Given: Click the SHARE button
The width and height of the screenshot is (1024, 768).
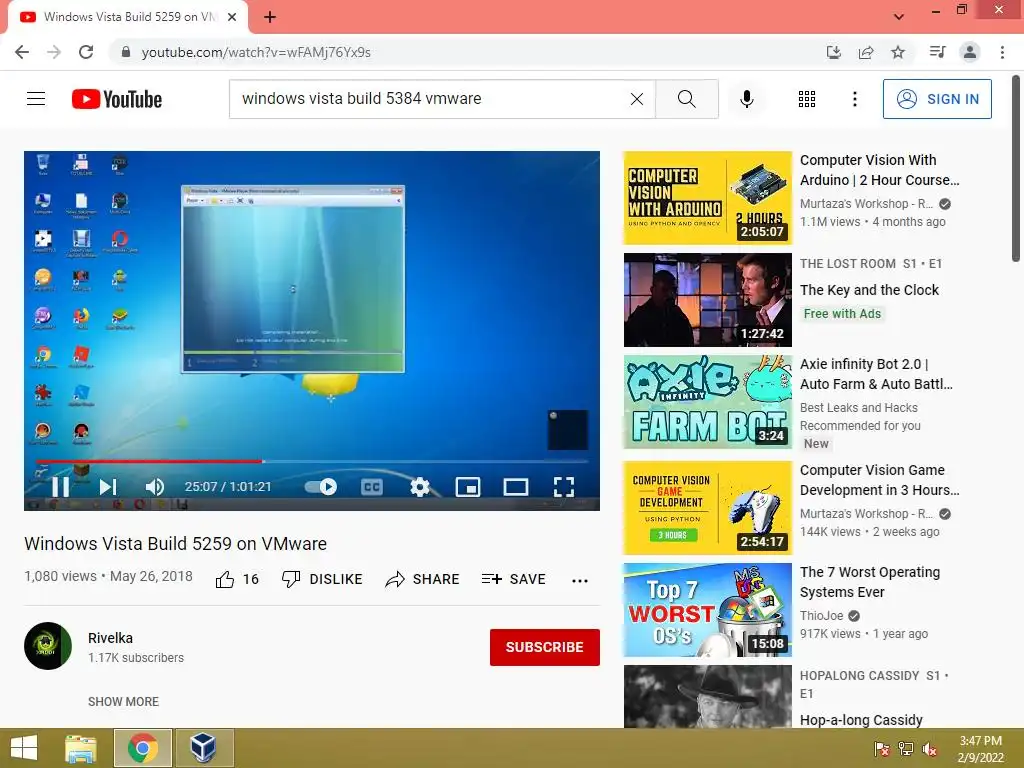Looking at the screenshot, I should click(x=423, y=579).
